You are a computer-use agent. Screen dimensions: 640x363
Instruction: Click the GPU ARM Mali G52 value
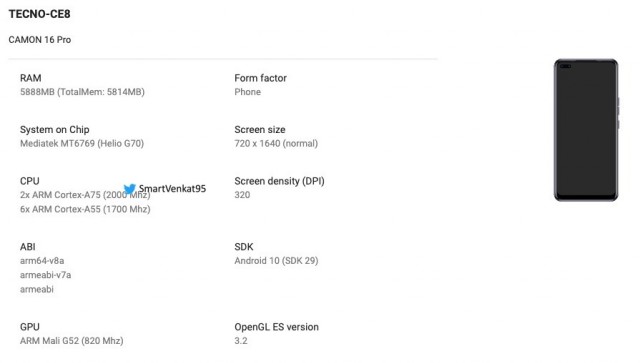[71, 341]
